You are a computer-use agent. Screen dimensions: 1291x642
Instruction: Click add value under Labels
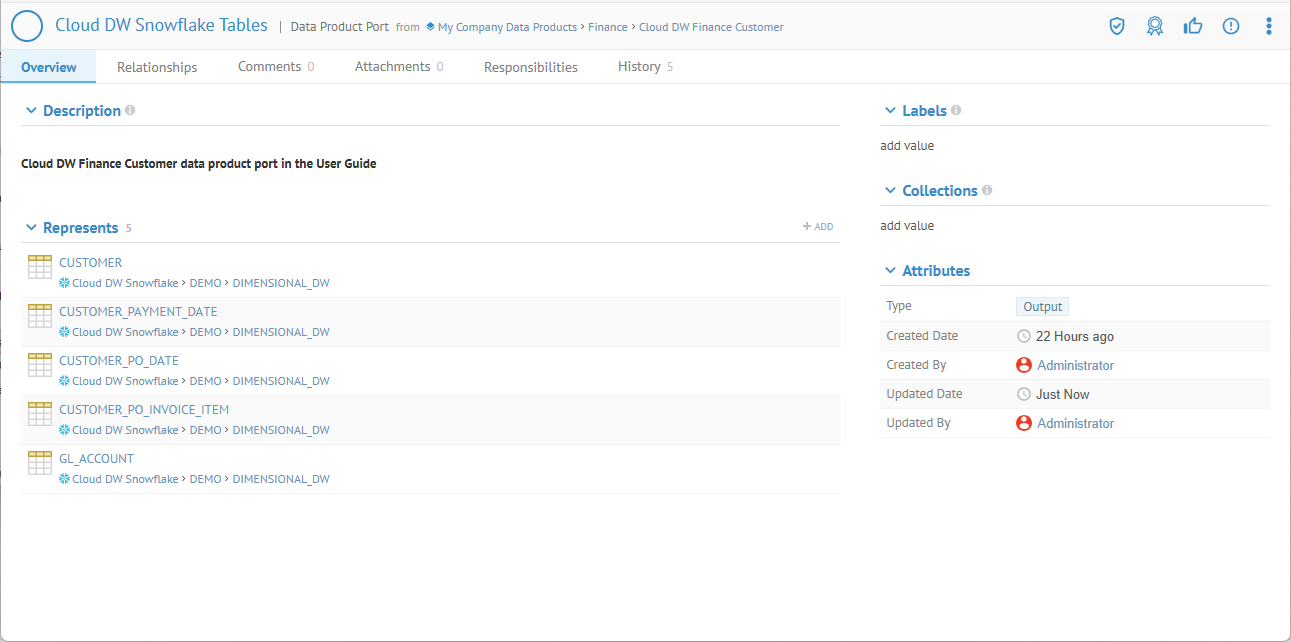point(907,146)
